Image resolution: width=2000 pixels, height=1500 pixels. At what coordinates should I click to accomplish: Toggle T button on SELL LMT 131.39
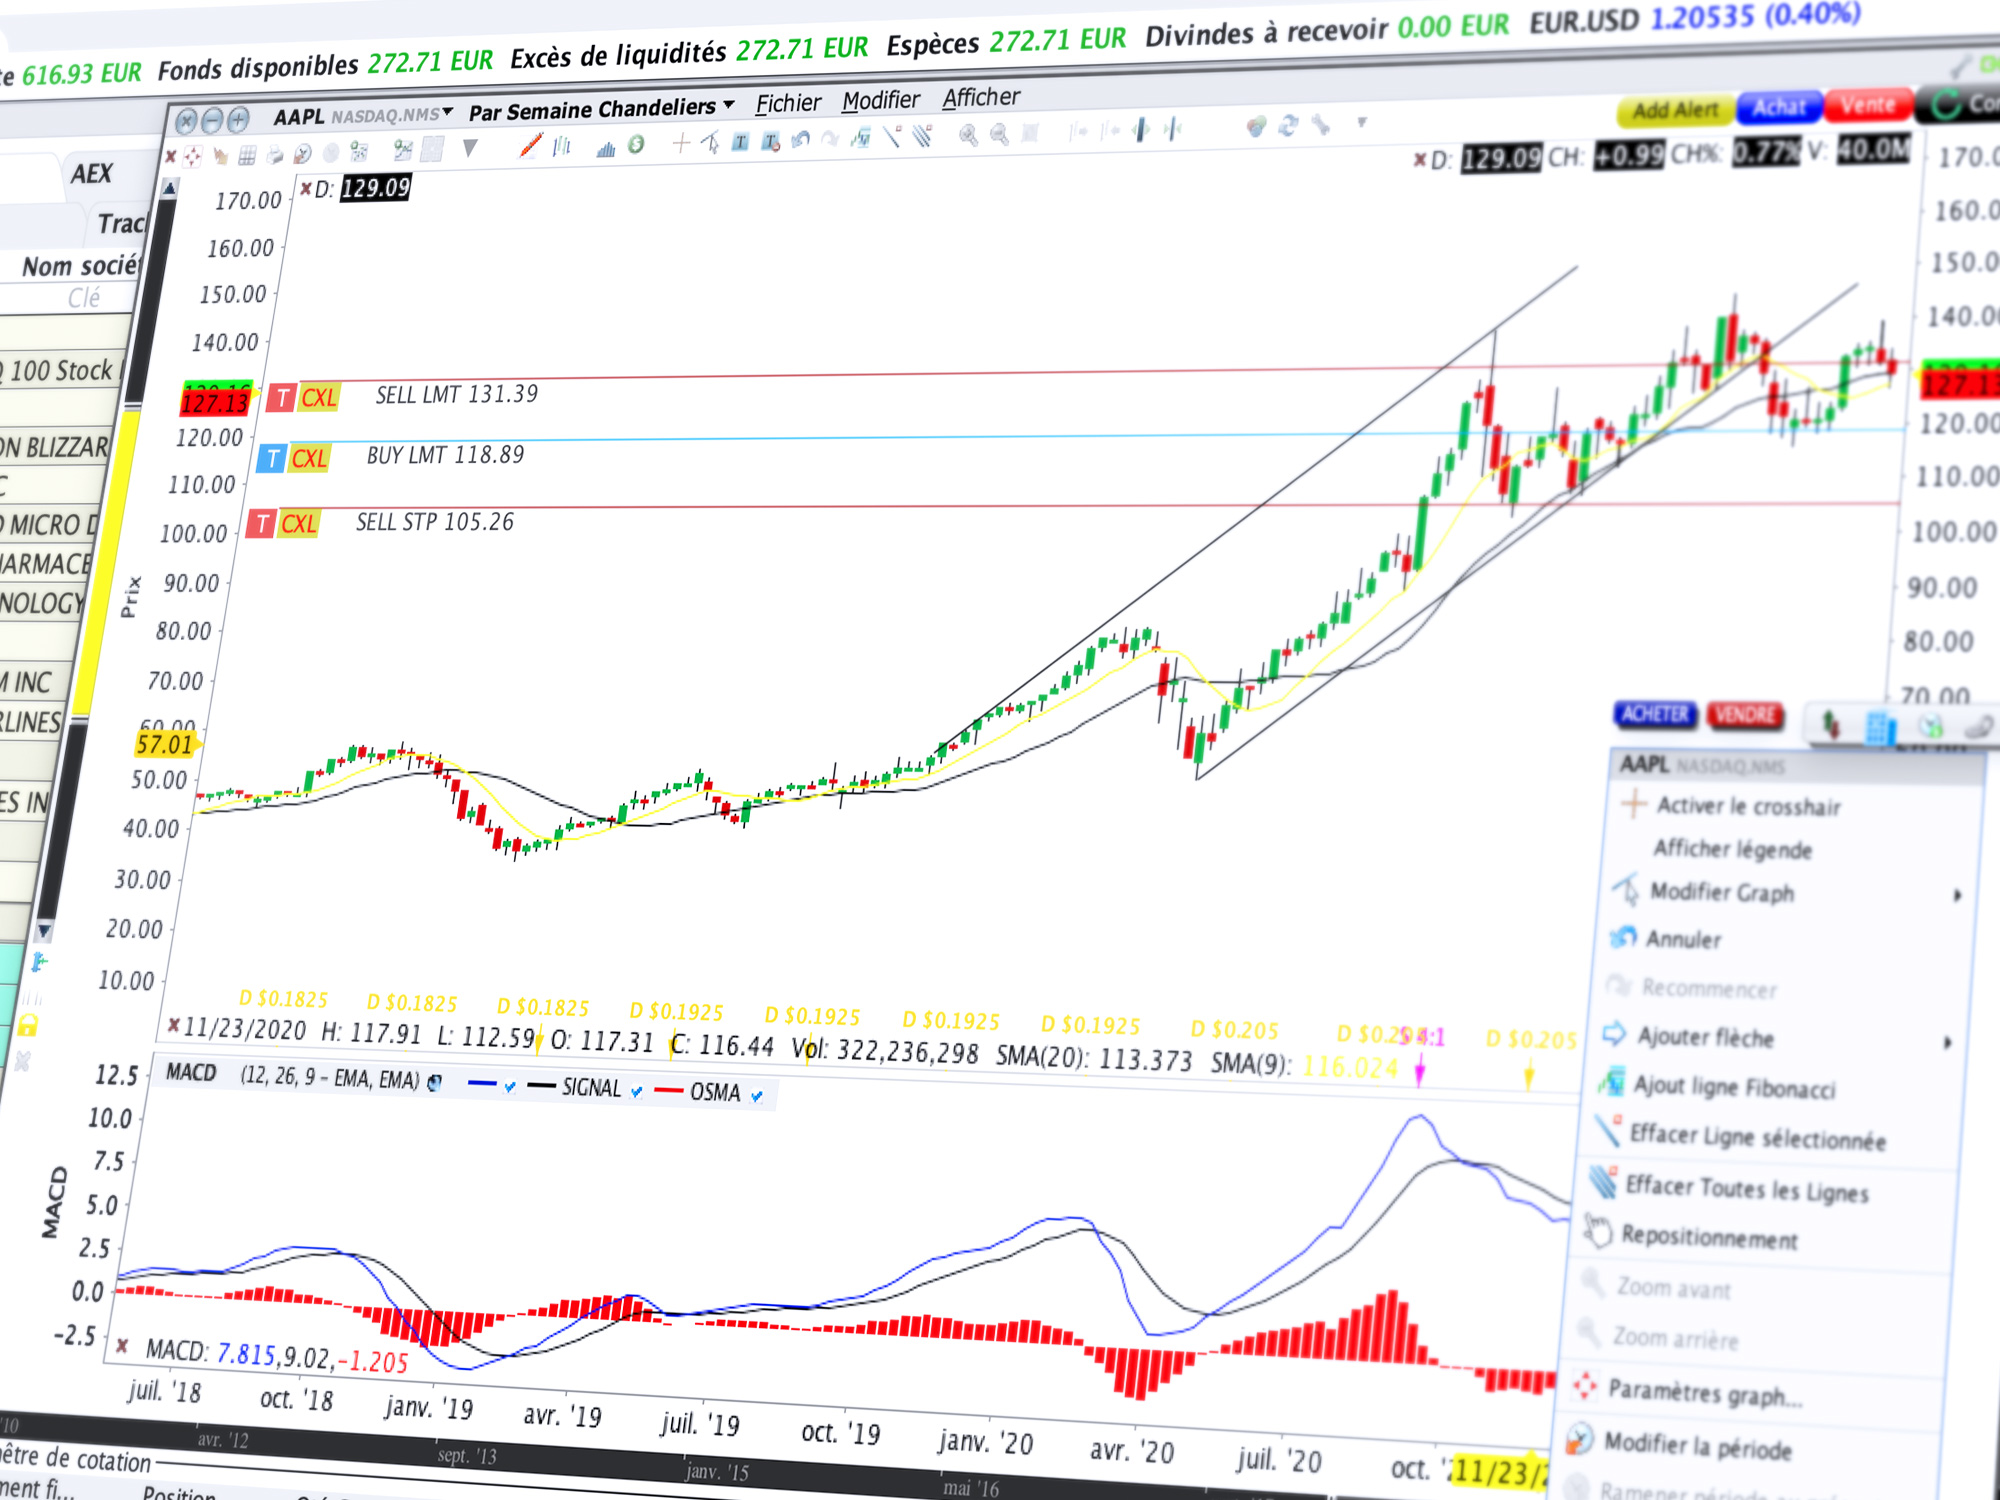pyautogui.click(x=282, y=398)
